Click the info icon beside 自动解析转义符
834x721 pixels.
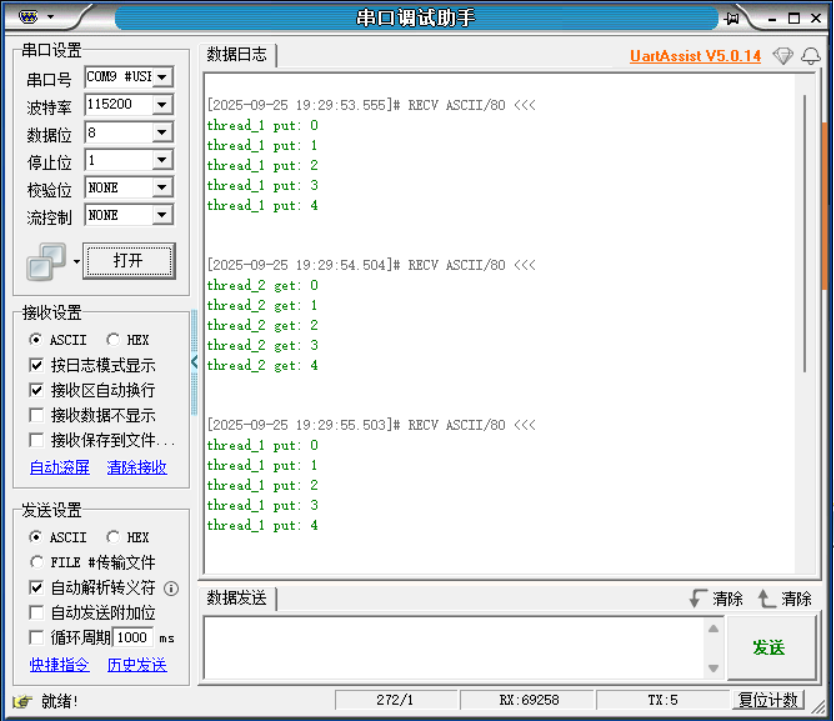click(x=171, y=588)
